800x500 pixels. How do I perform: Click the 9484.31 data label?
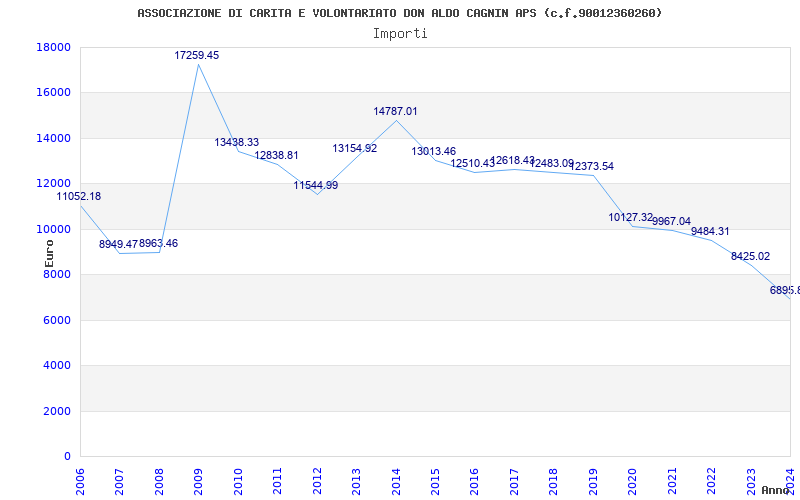pyautogui.click(x=710, y=232)
